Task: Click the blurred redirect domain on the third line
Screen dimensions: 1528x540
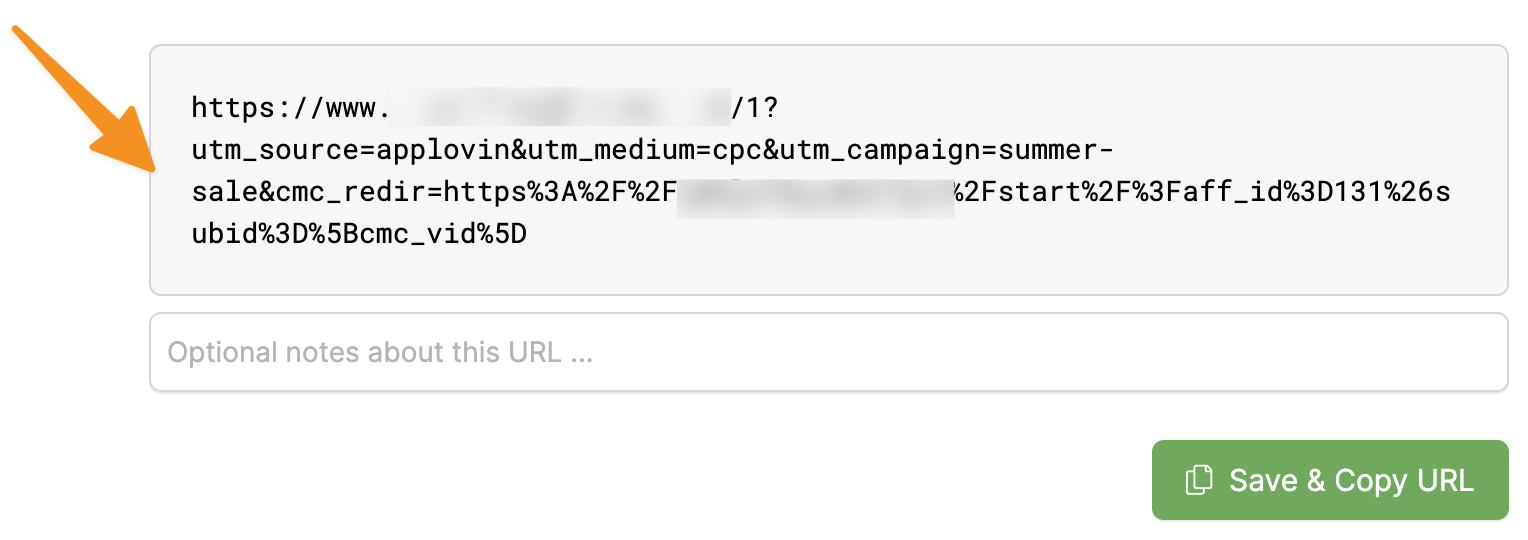Action: pos(815,193)
